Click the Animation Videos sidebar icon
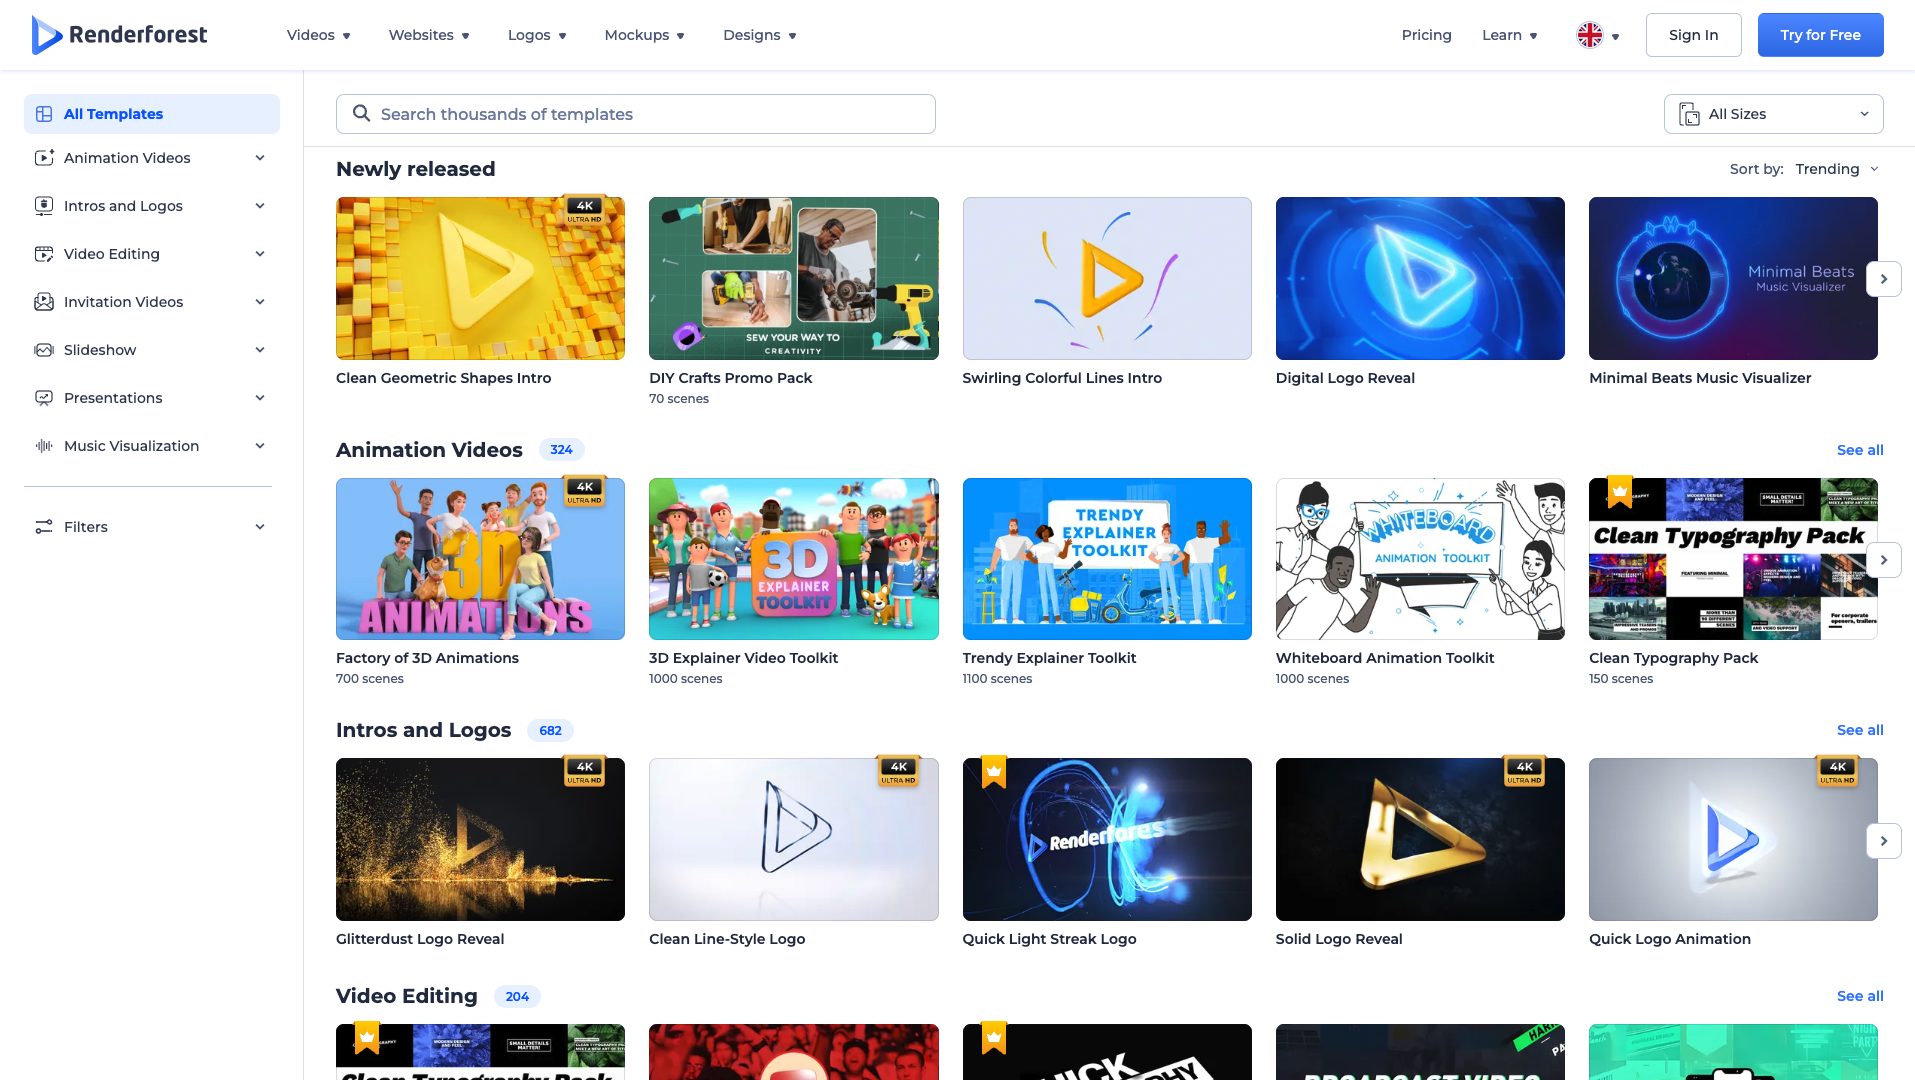 pos(44,158)
